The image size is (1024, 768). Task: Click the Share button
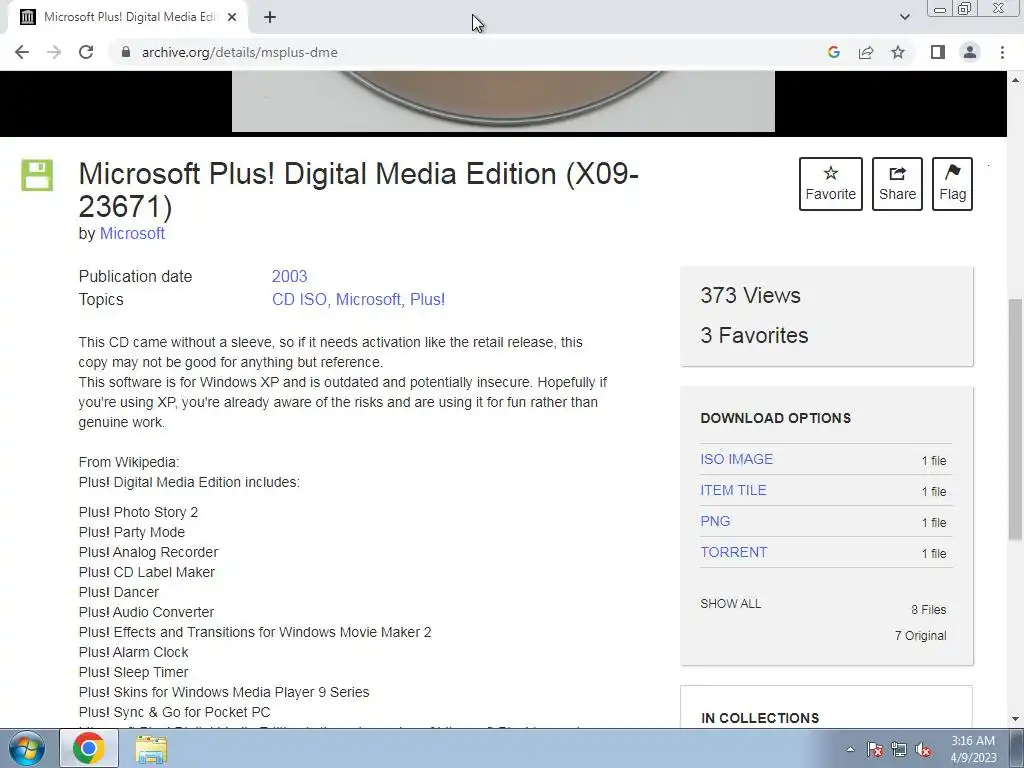[897, 184]
